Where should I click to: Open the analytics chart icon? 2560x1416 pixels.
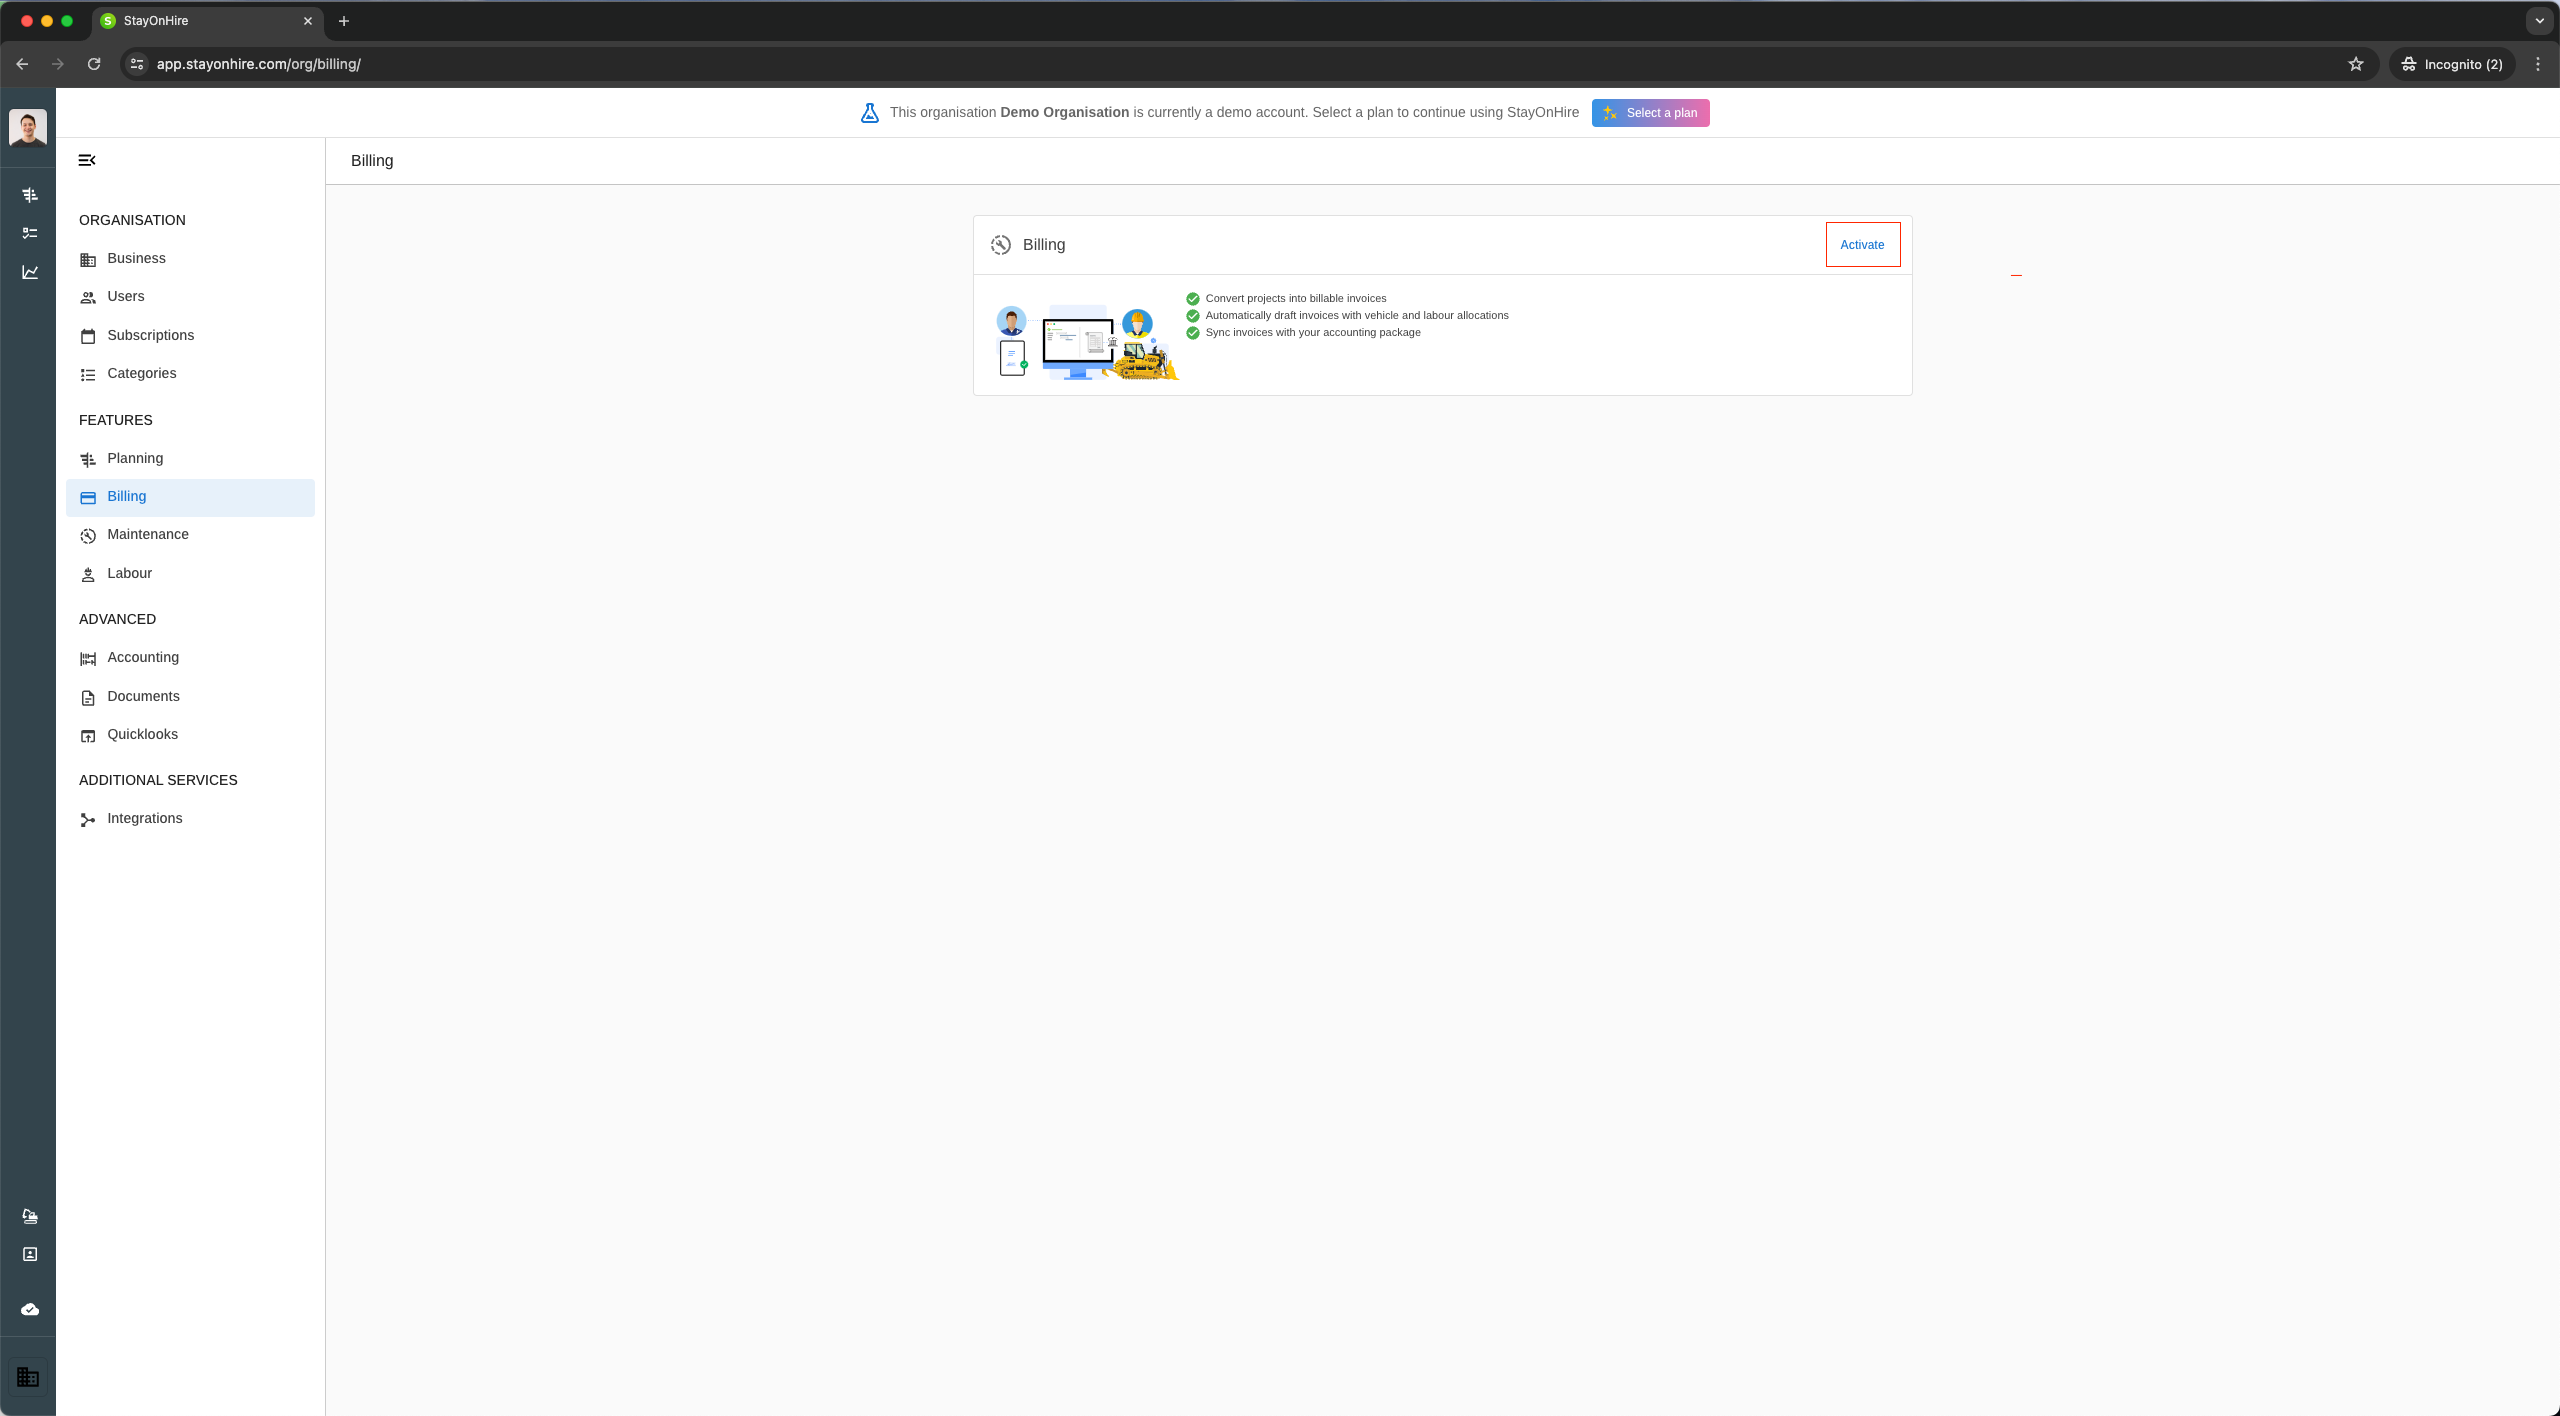click(x=30, y=272)
